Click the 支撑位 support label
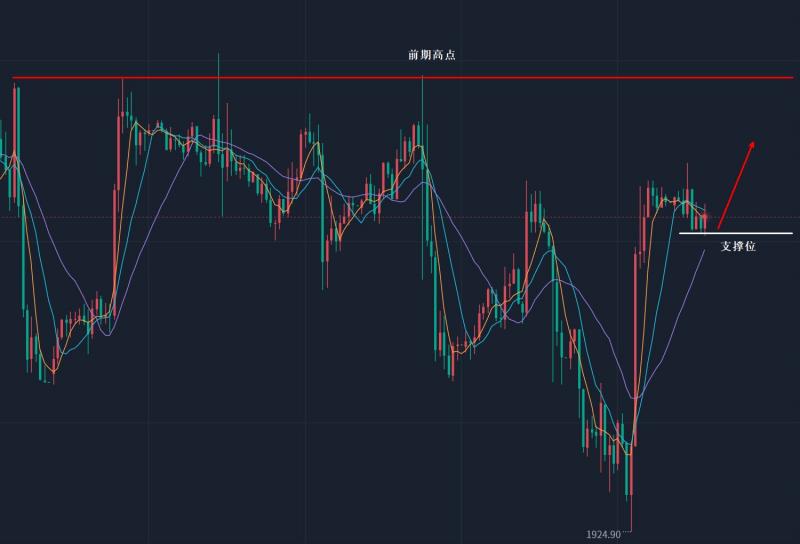800x544 pixels. [738, 246]
